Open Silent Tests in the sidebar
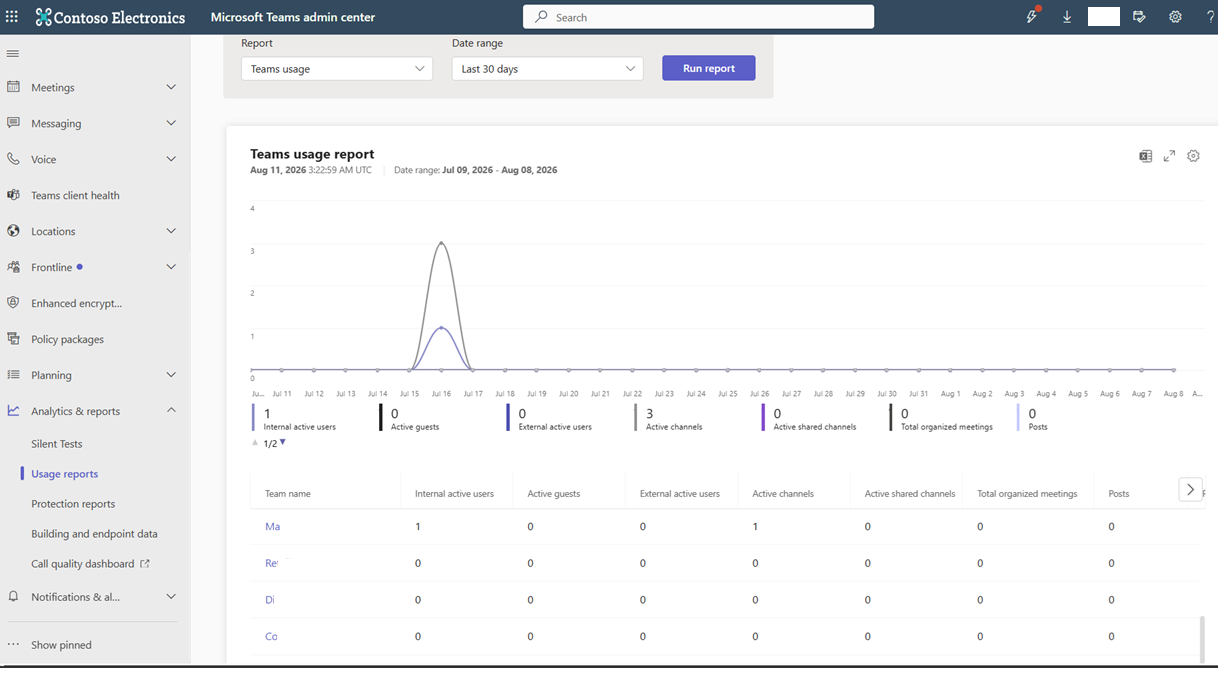The height and width of the screenshot is (684, 1218). tap(57, 444)
